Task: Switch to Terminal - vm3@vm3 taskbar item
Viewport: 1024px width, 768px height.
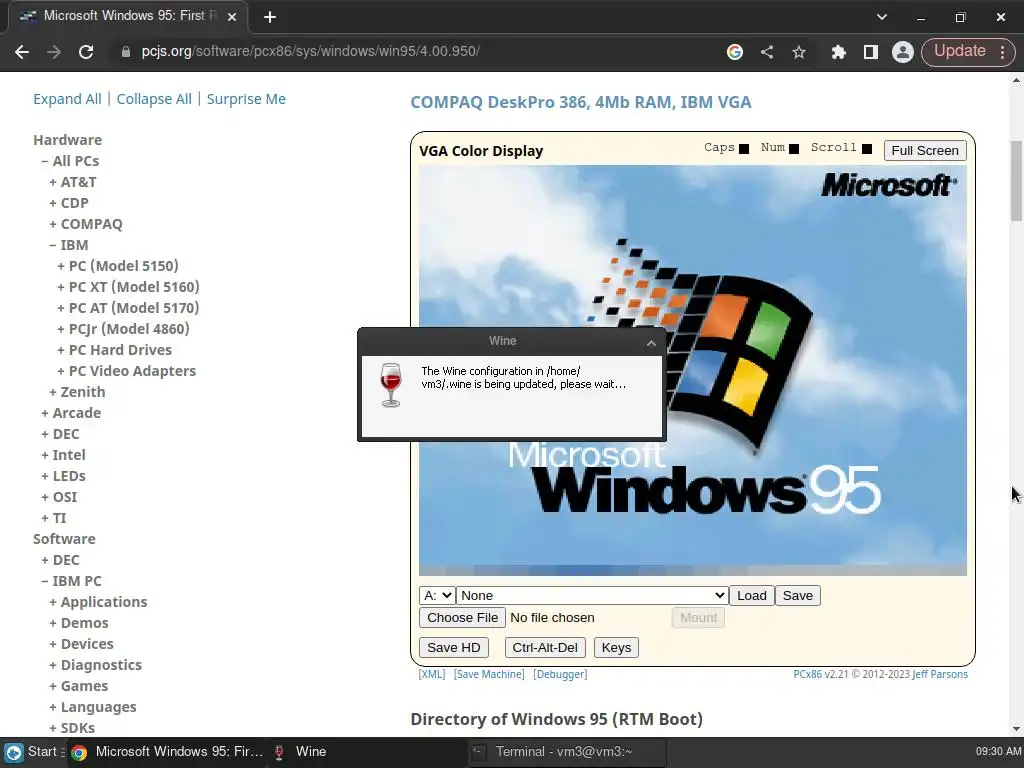Action: click(x=566, y=752)
